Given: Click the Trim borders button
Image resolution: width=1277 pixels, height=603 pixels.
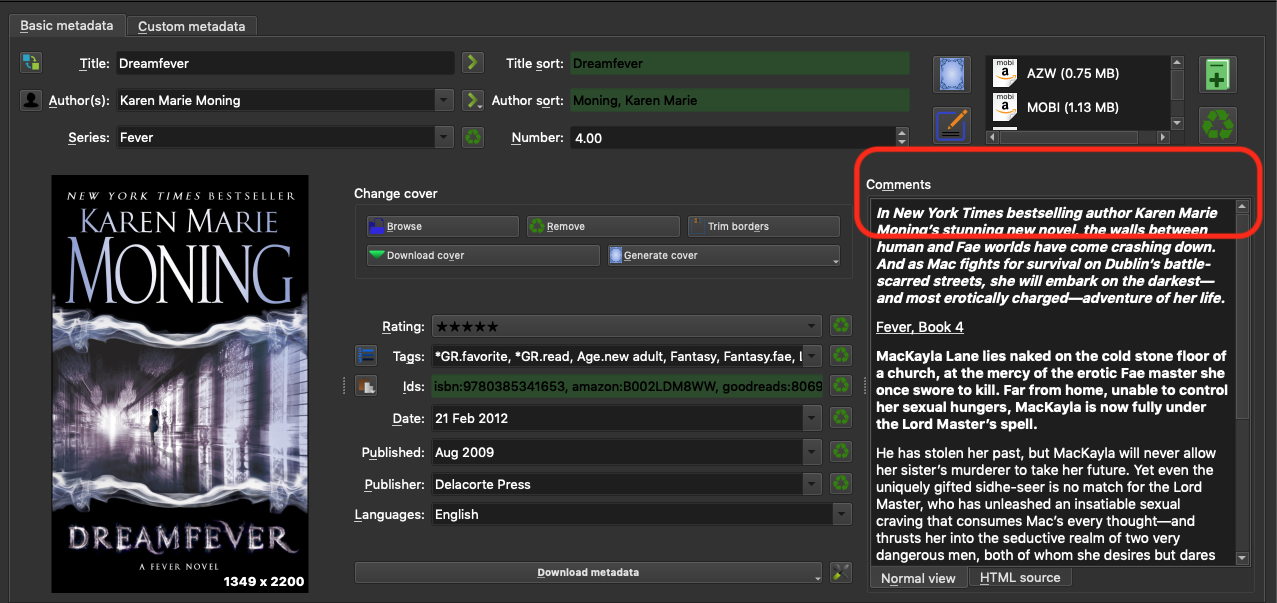Looking at the screenshot, I should pyautogui.click(x=764, y=227).
